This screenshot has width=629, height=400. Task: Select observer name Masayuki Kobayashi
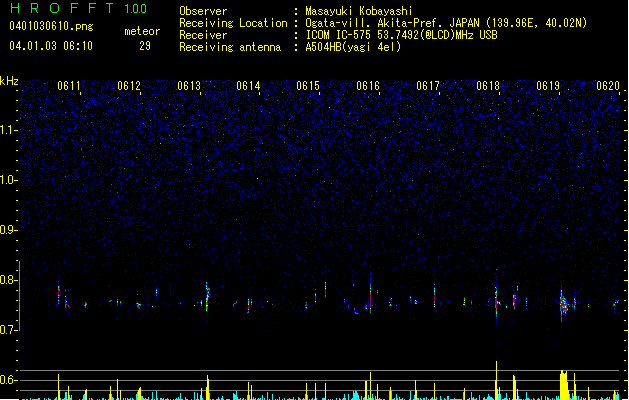coord(359,11)
